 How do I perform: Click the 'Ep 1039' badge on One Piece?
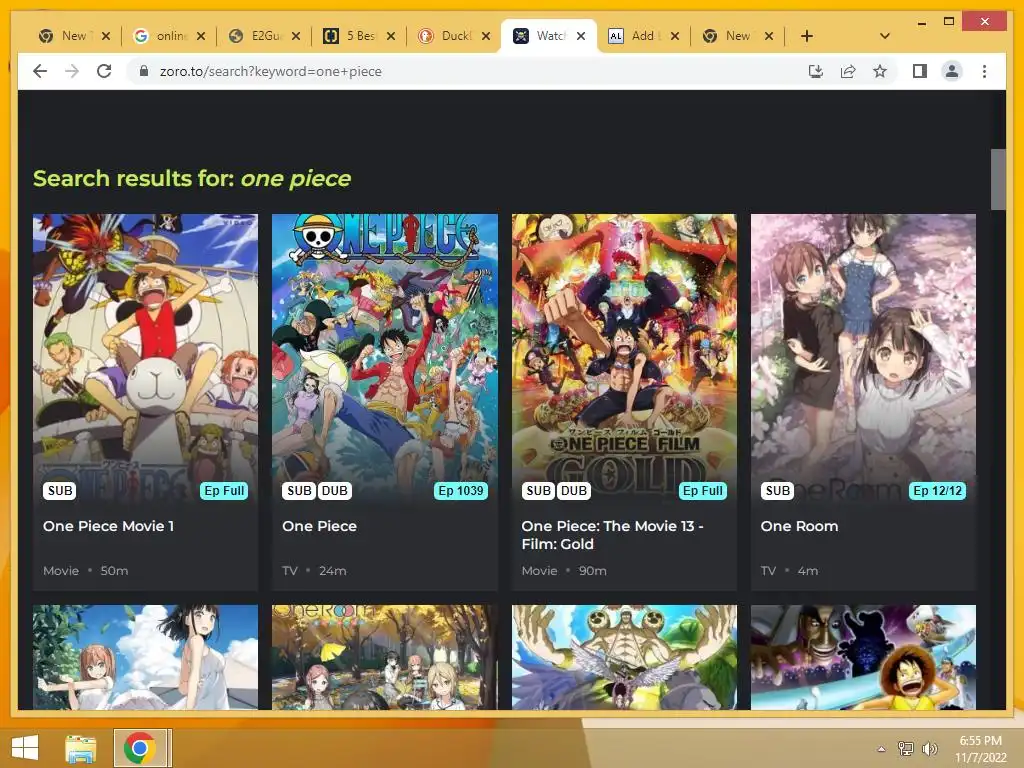460,490
